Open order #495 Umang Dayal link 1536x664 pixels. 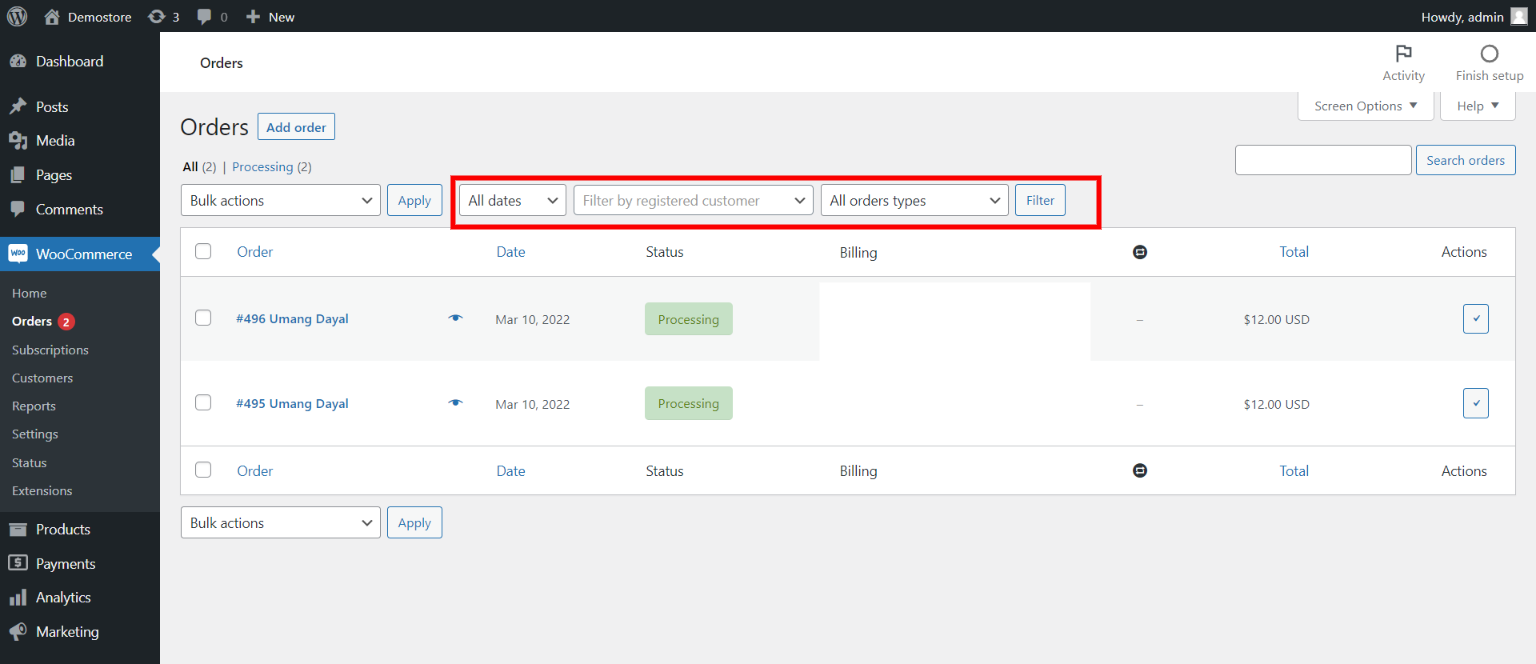click(292, 403)
